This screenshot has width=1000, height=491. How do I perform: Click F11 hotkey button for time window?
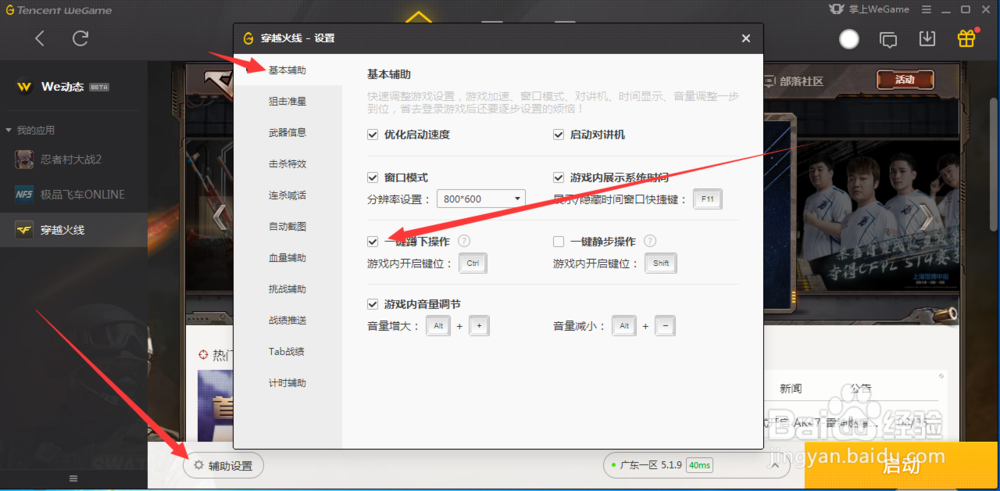tap(708, 199)
